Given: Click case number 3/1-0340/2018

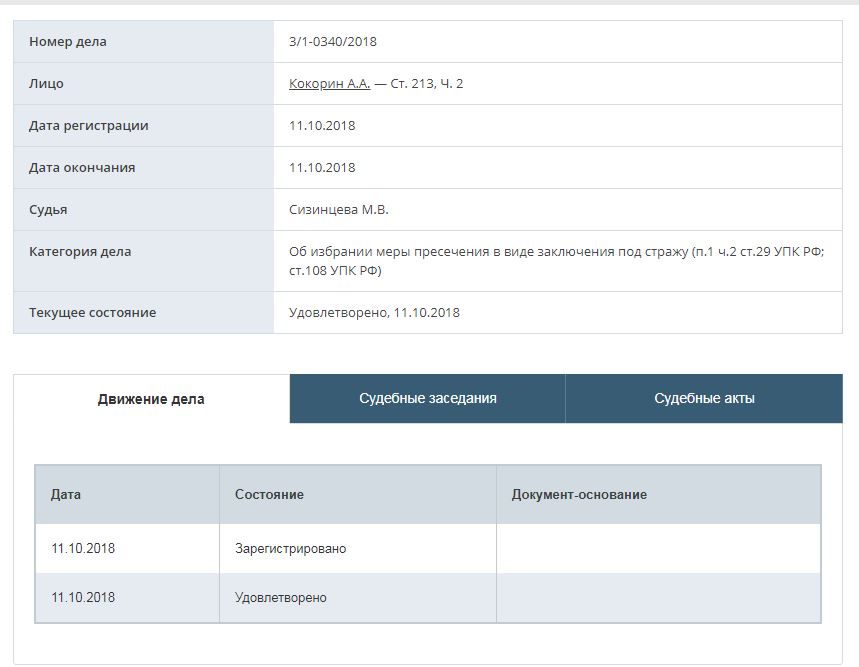Looking at the screenshot, I should pyautogui.click(x=332, y=42).
